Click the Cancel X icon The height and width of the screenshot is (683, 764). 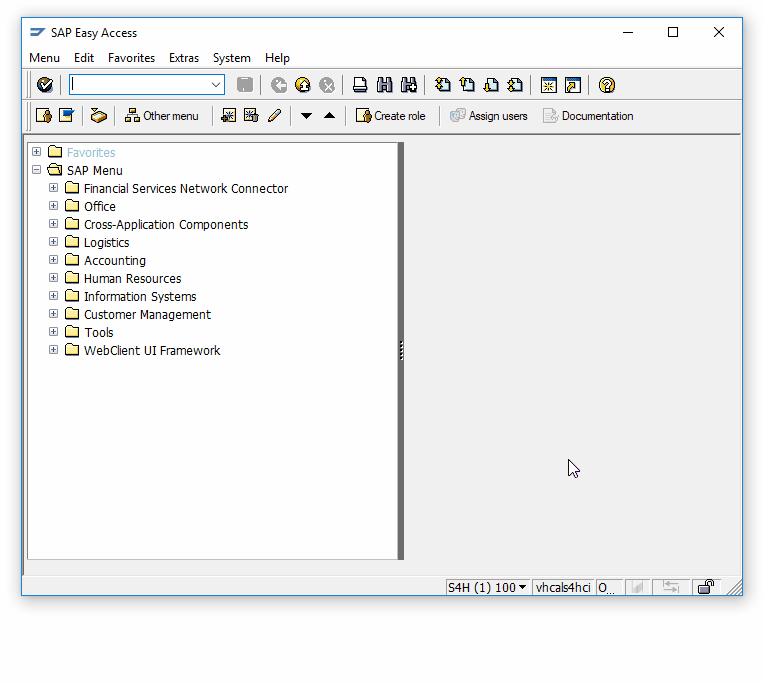click(x=327, y=85)
